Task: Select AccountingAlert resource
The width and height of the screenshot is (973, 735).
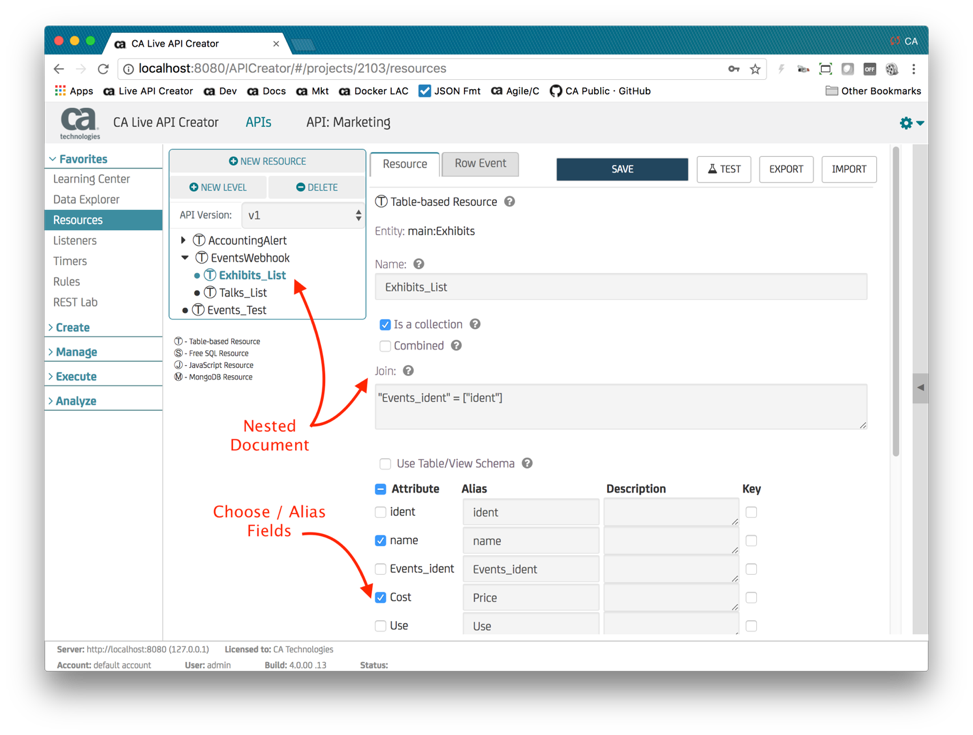Action: (247, 240)
